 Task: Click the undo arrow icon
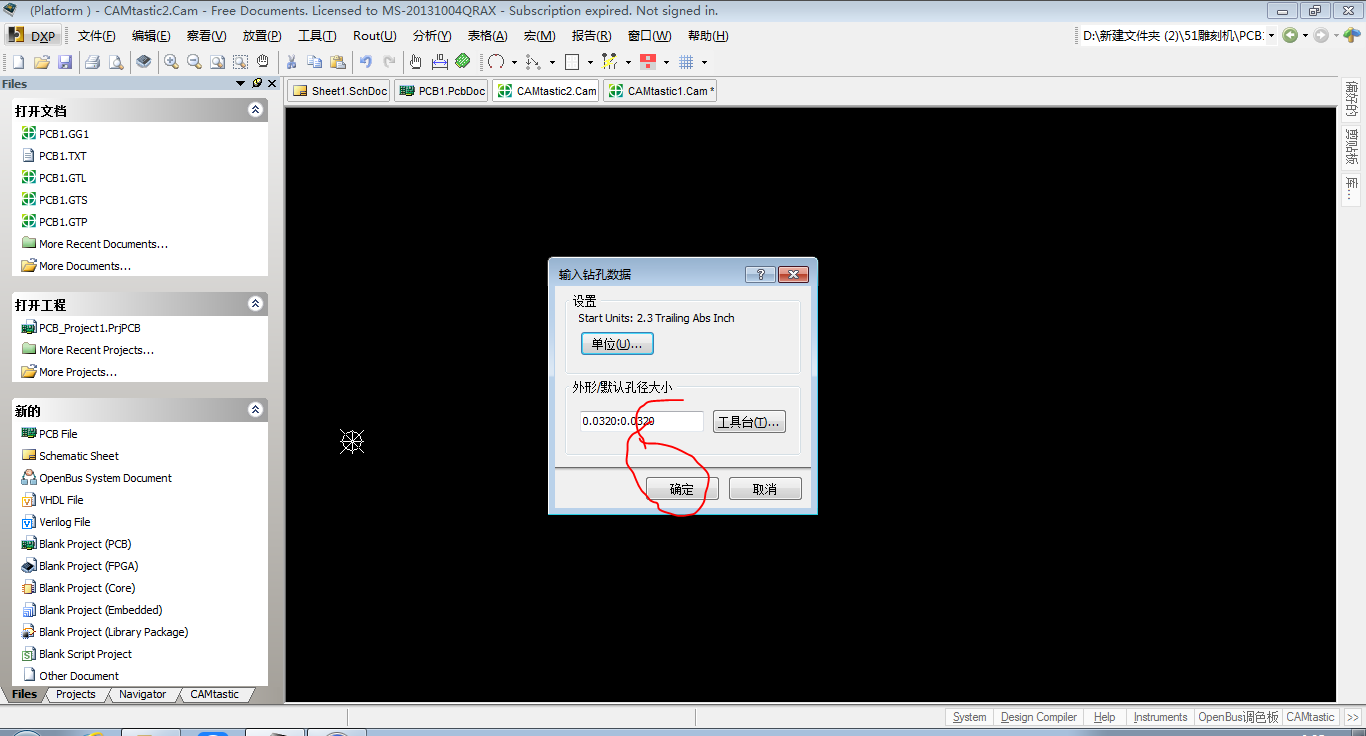pyautogui.click(x=365, y=62)
